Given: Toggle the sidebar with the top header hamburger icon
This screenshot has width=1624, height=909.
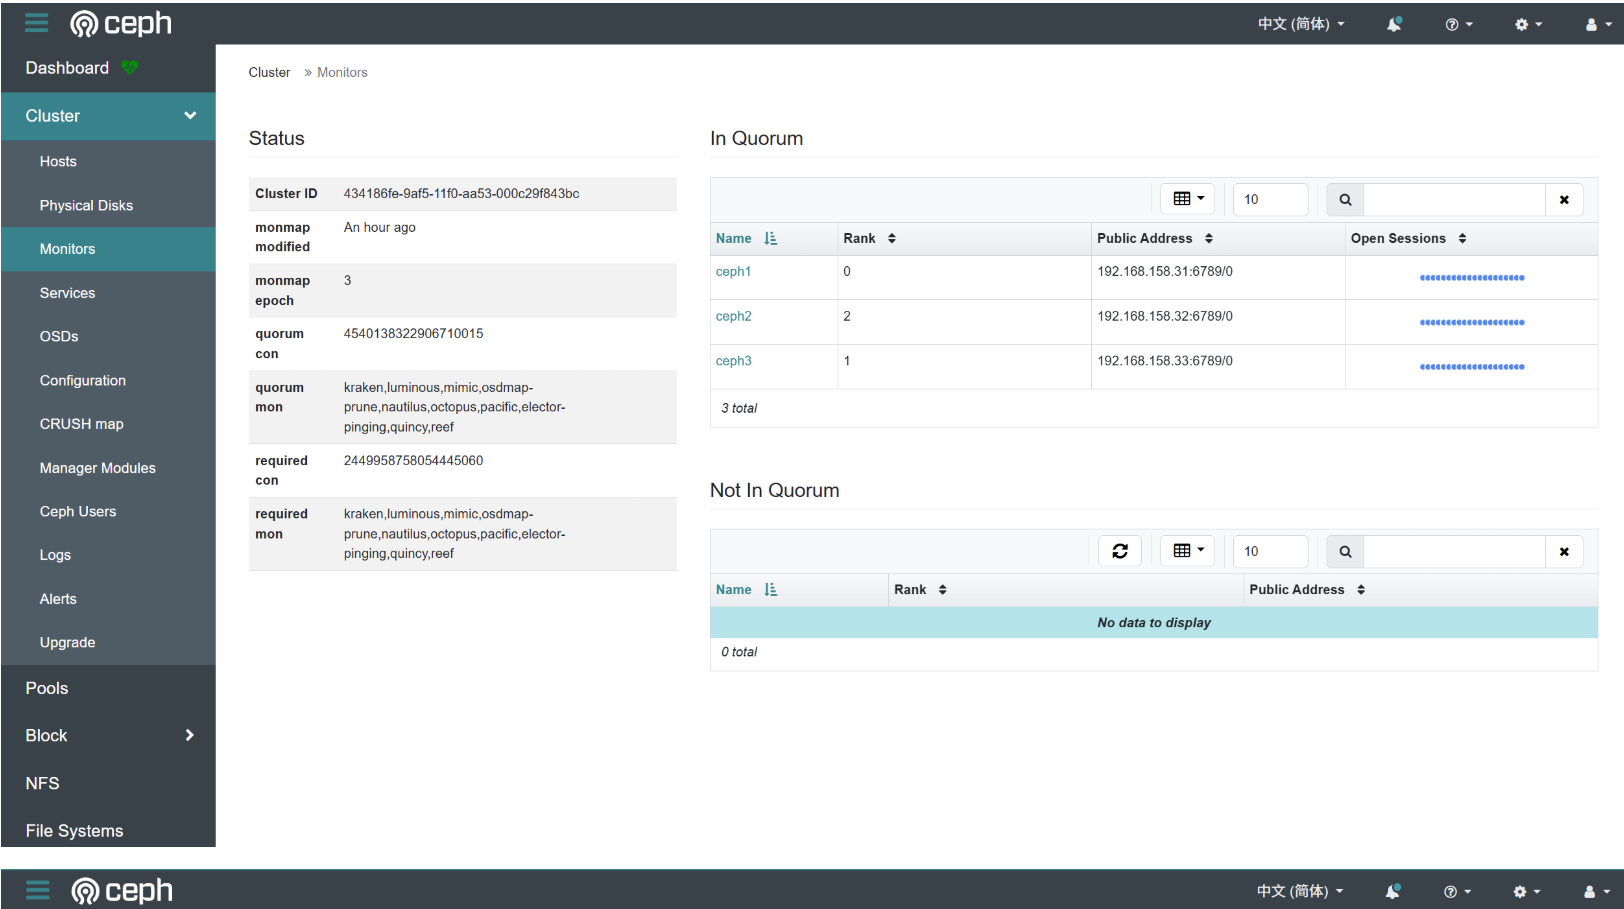Looking at the screenshot, I should point(37,23).
